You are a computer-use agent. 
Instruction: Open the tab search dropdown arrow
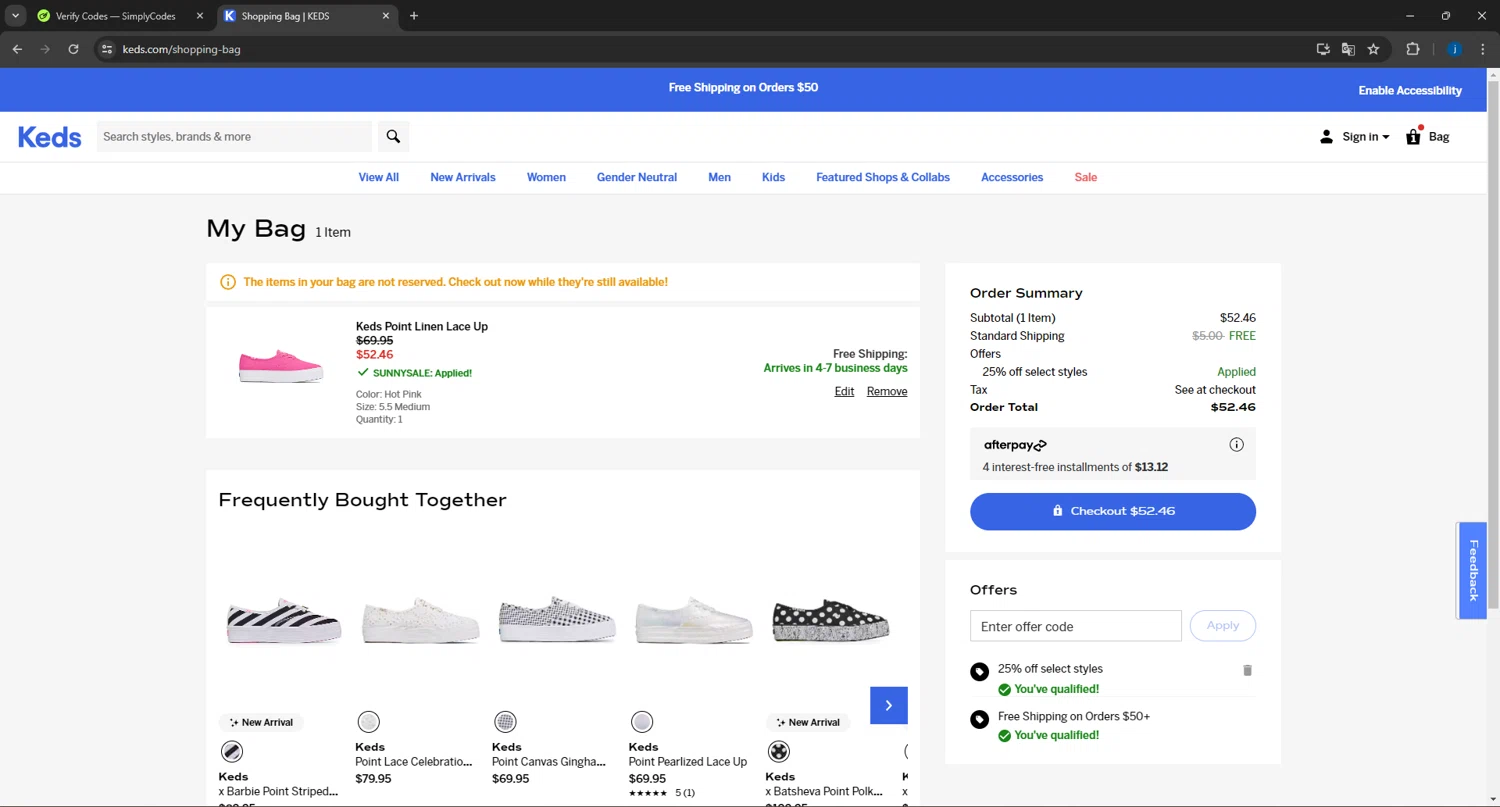tap(16, 16)
